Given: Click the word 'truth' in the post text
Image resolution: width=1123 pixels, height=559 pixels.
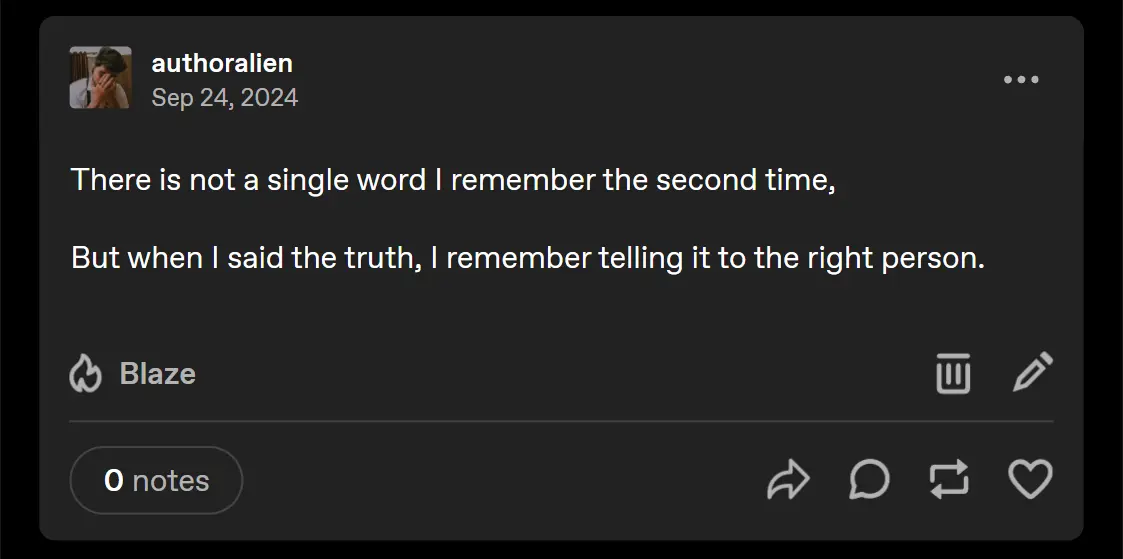Looking at the screenshot, I should point(379,258).
